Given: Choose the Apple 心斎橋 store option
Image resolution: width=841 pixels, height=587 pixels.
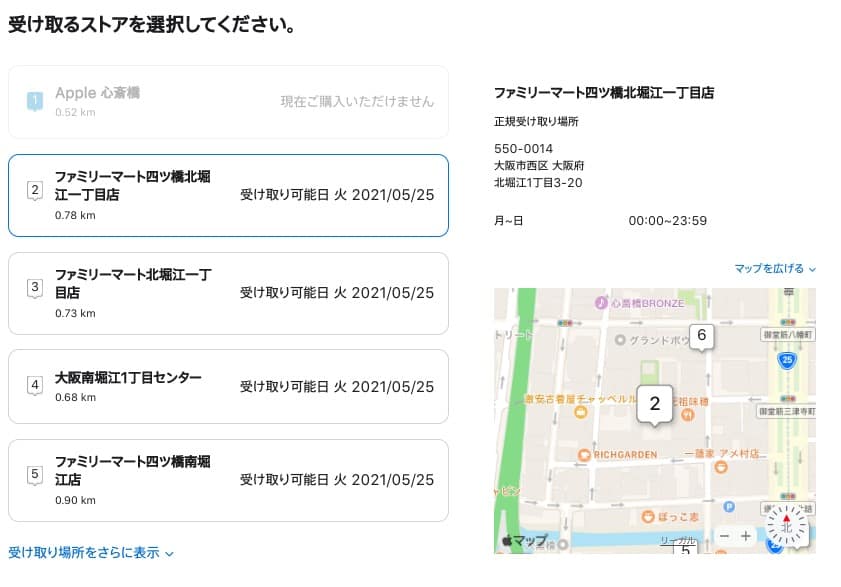Looking at the screenshot, I should (x=228, y=102).
